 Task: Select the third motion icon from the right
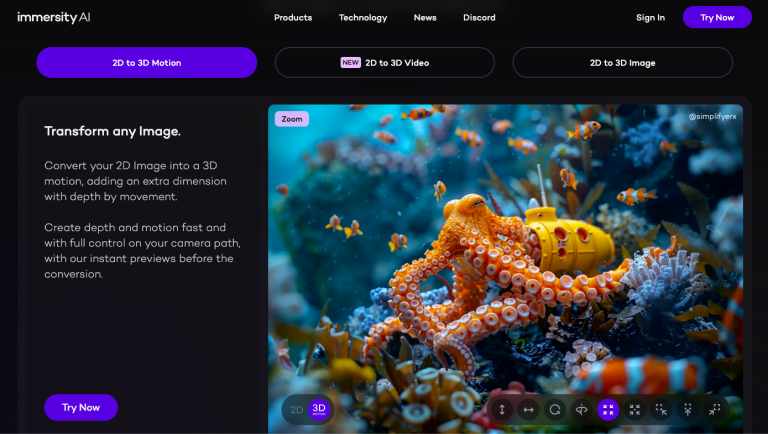[661, 410]
